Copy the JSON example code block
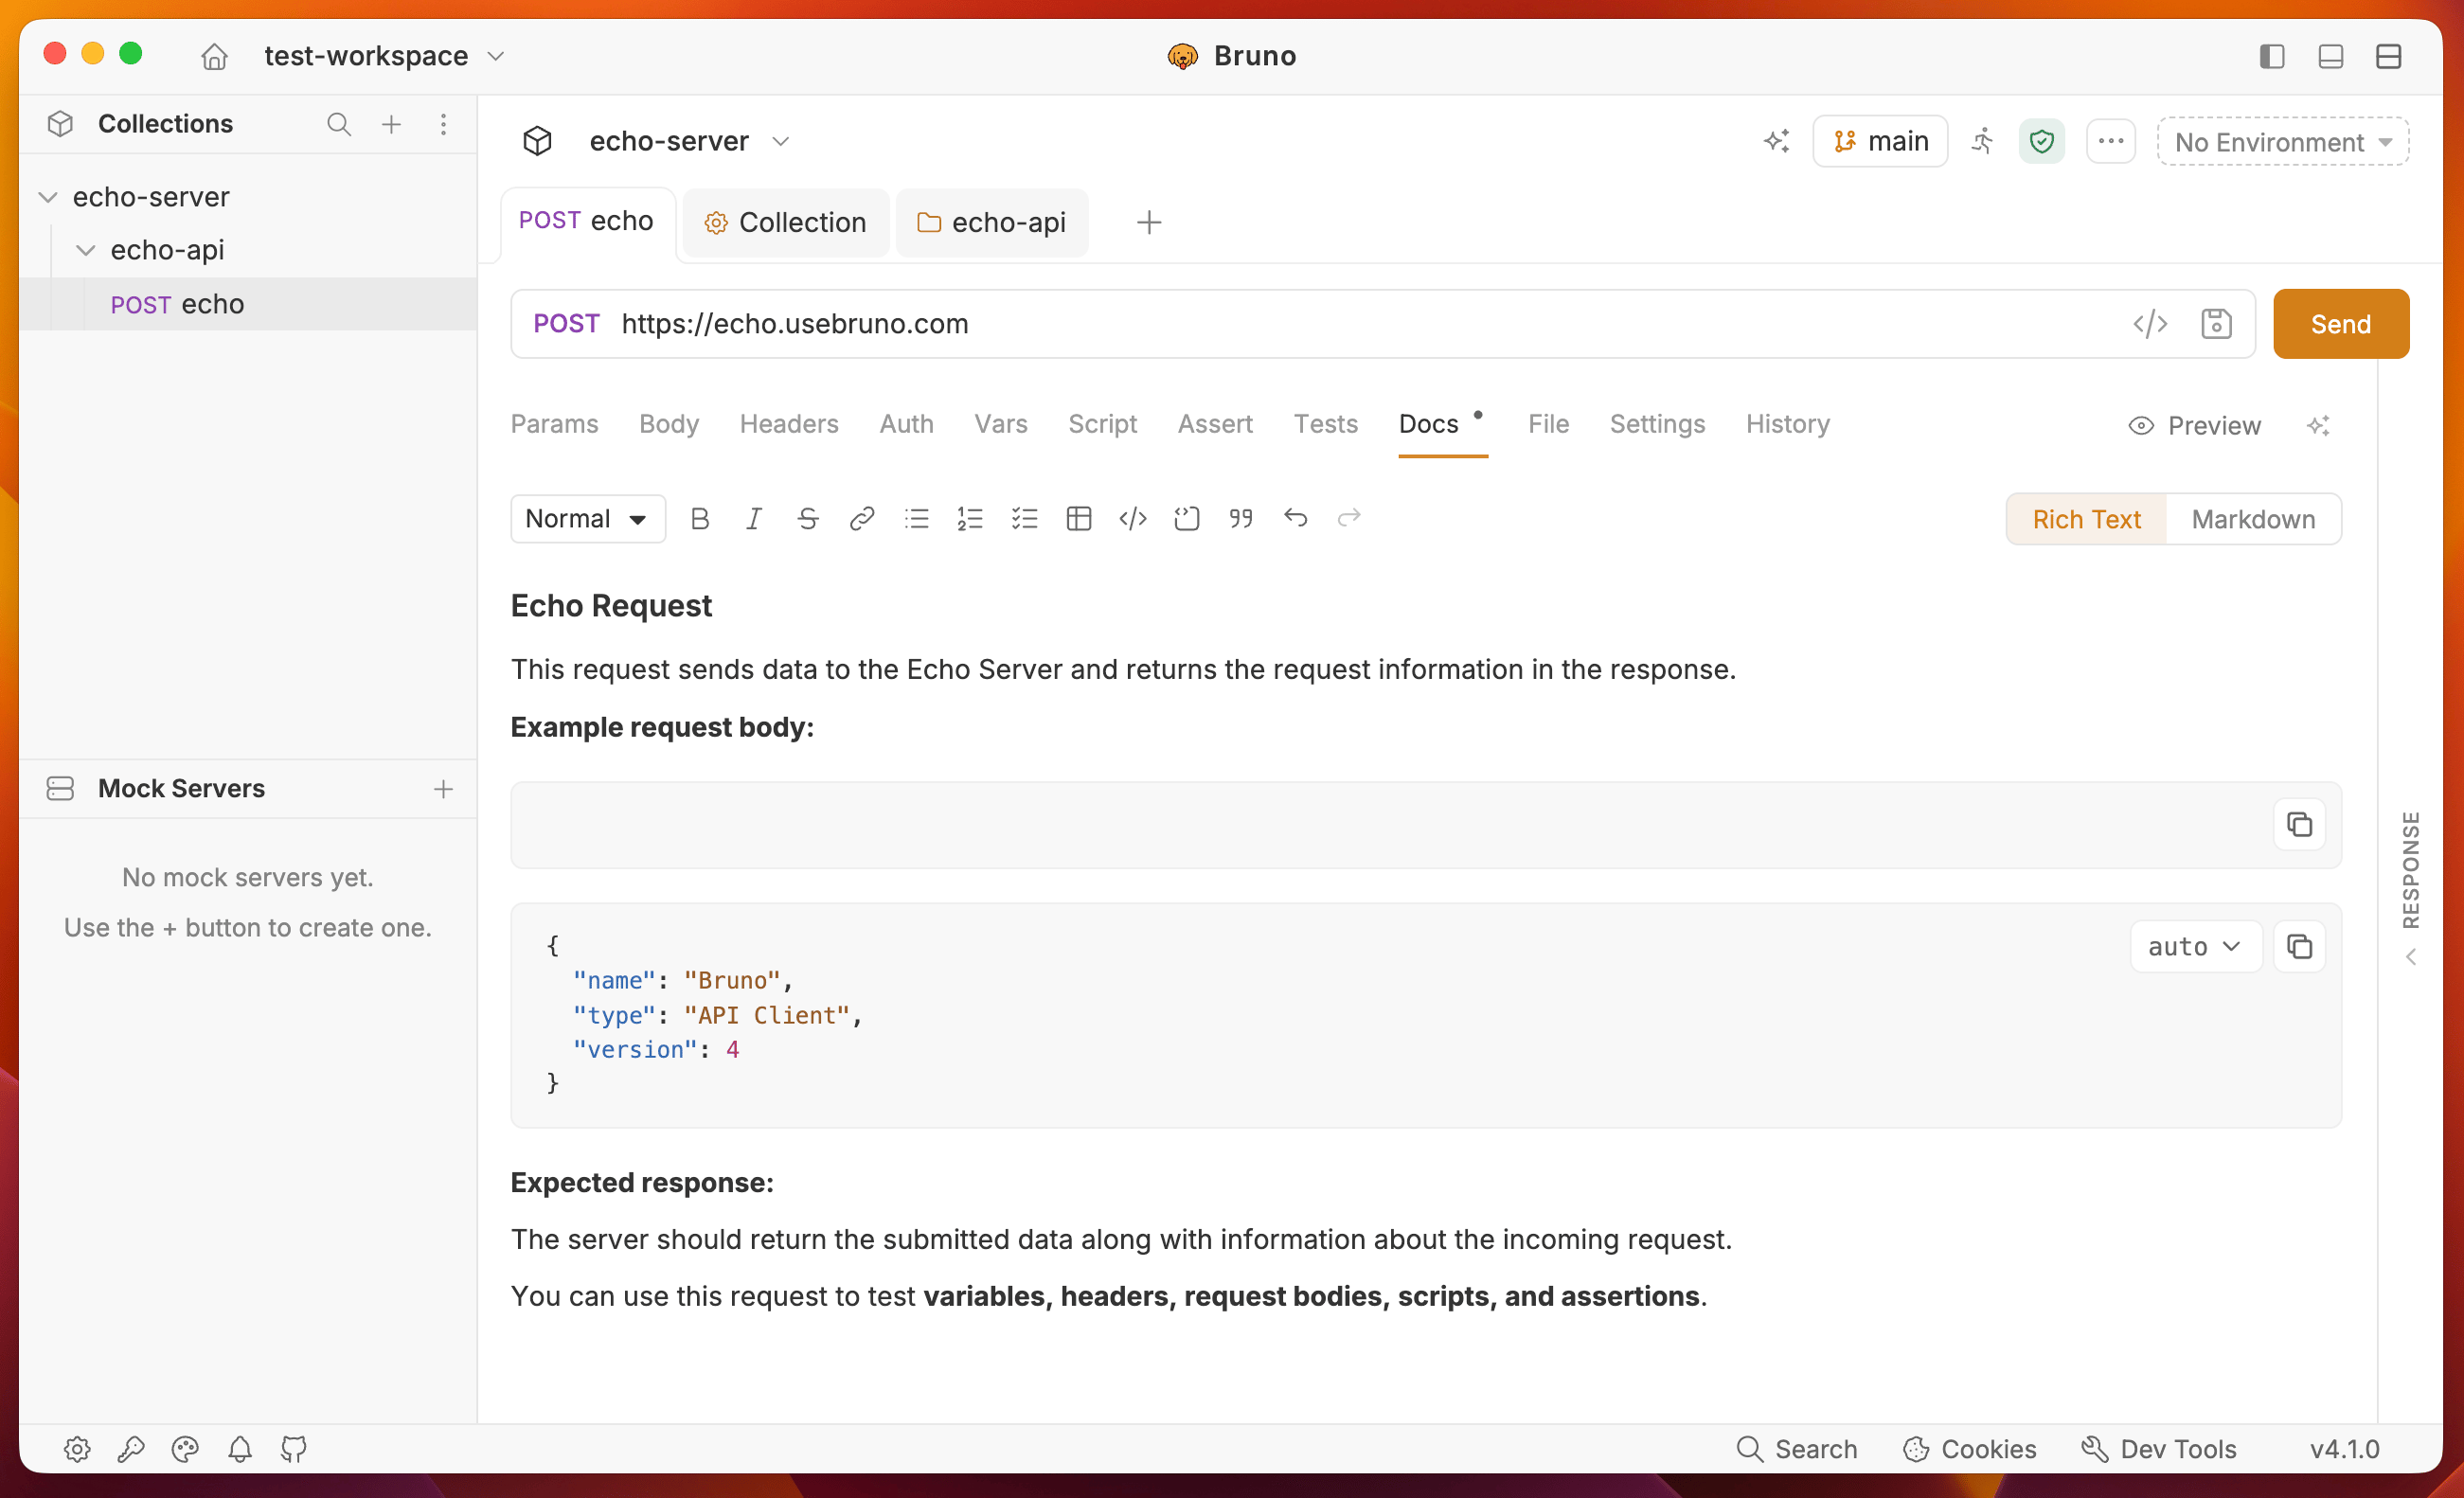 (2299, 946)
